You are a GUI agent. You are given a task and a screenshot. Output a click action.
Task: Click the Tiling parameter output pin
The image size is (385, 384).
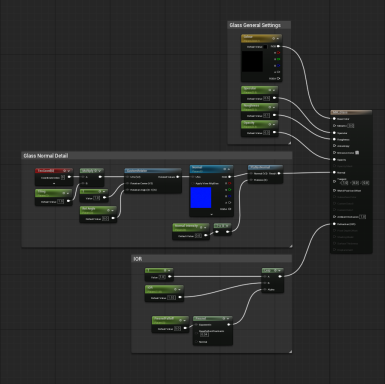click(68, 201)
